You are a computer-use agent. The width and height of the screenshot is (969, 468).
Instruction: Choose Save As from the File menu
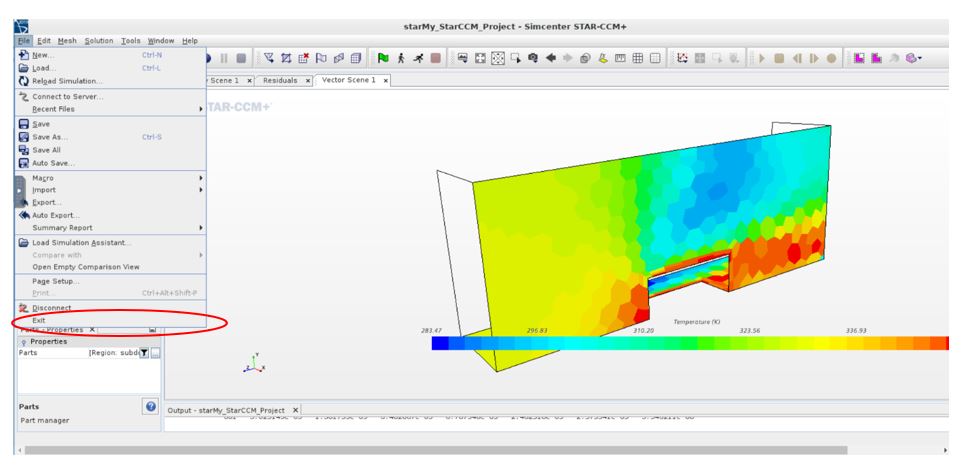coord(111,137)
